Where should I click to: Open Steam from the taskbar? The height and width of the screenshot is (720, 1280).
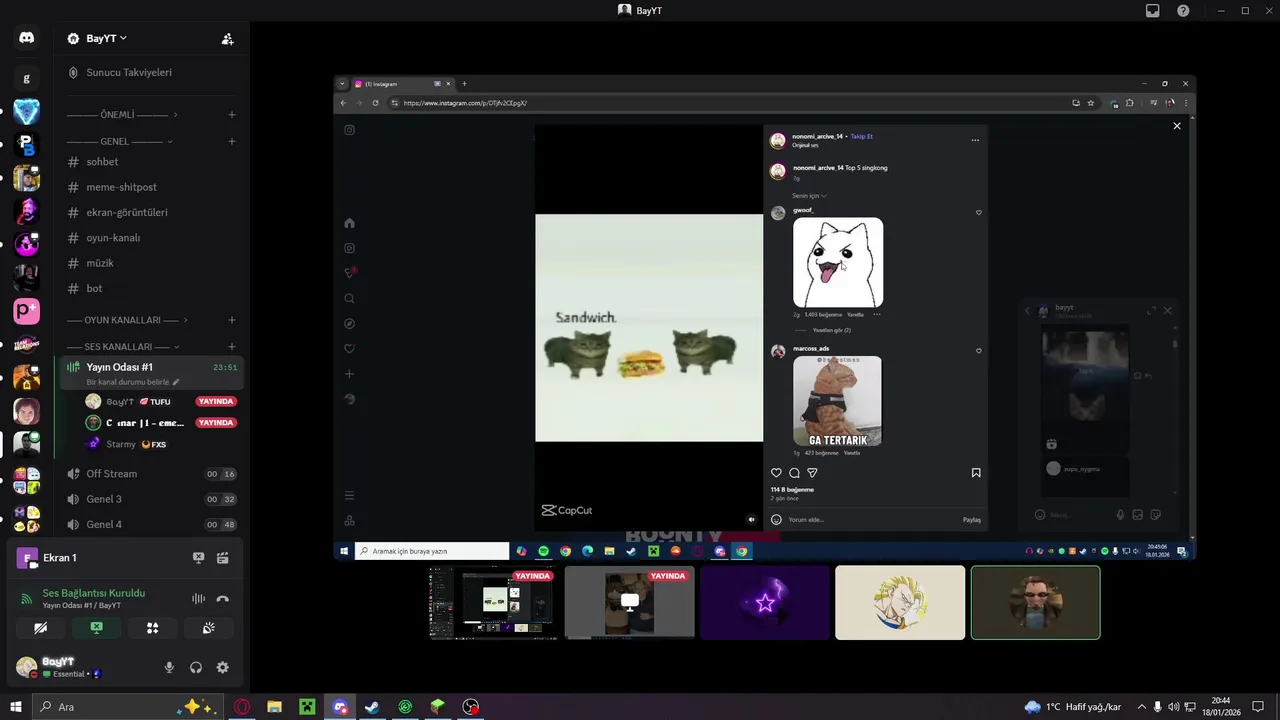pyautogui.click(x=372, y=707)
